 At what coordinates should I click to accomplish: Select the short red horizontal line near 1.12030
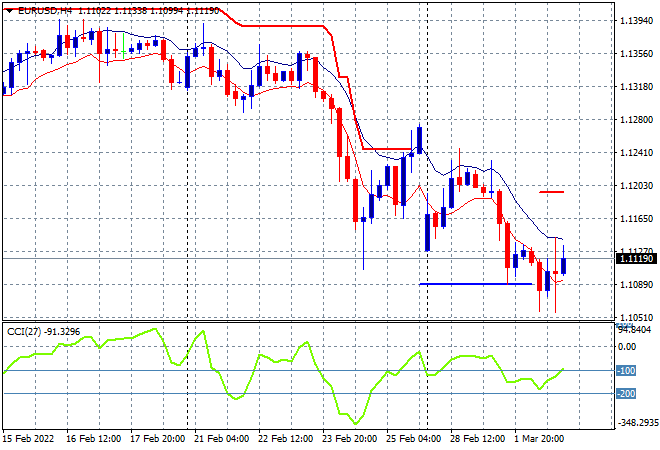tap(551, 192)
